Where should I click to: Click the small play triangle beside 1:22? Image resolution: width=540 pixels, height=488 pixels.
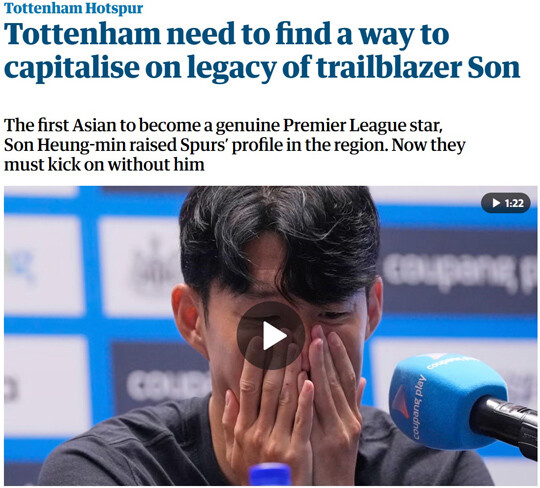point(496,203)
